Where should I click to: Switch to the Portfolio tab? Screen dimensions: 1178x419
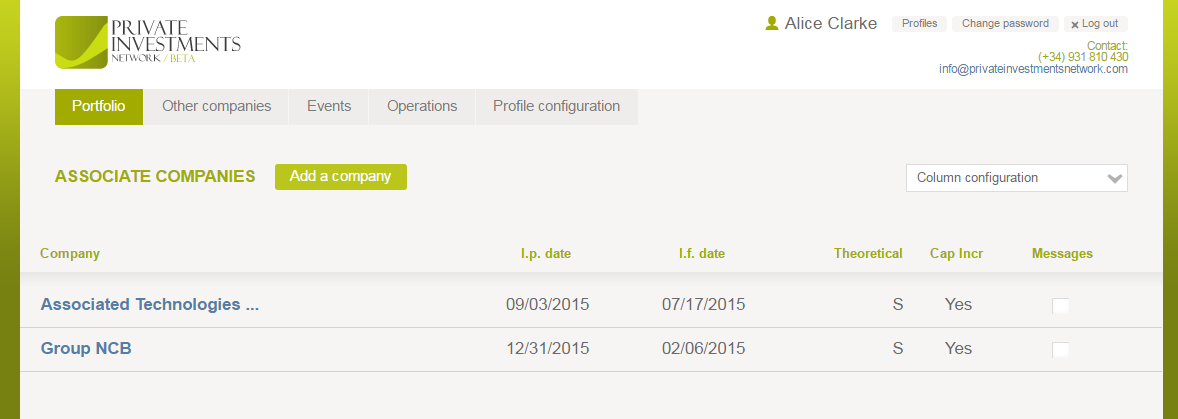(99, 106)
